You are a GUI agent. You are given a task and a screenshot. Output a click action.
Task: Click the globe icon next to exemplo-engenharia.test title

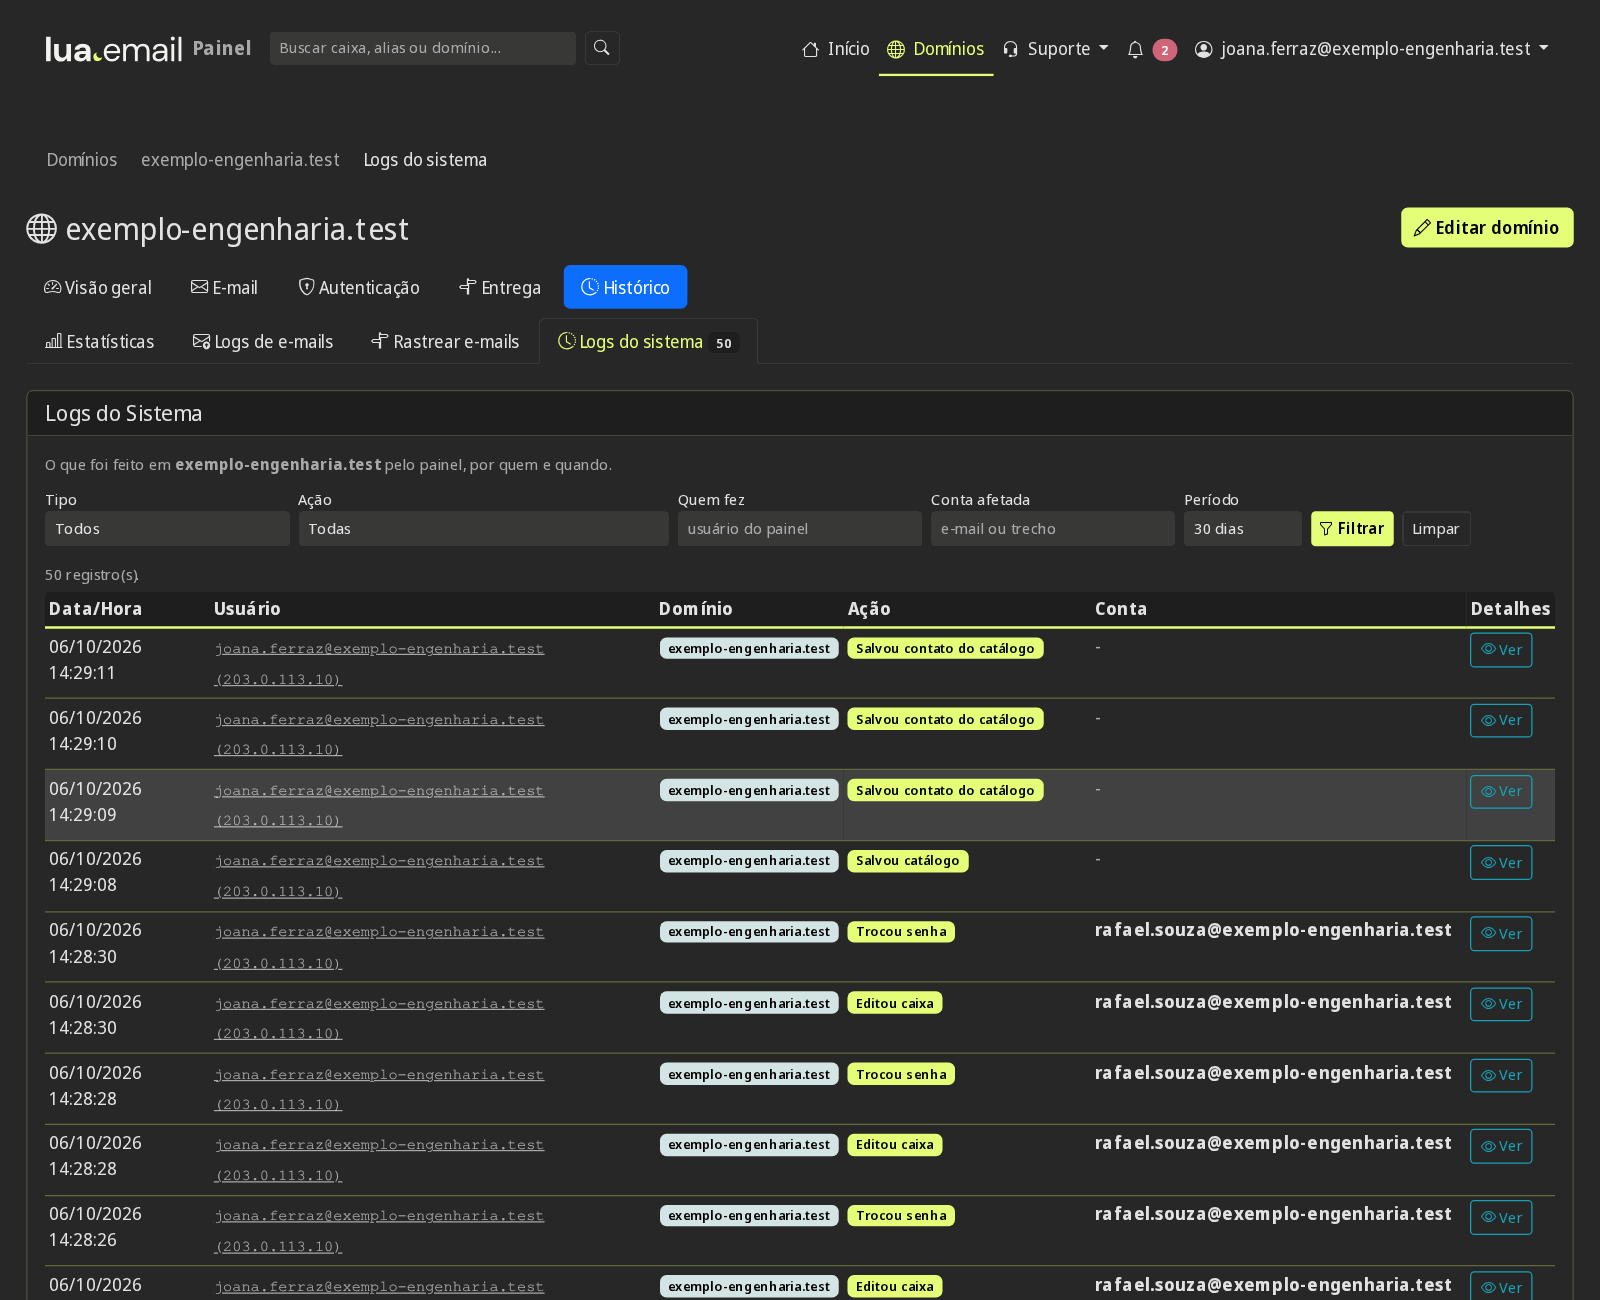(41, 229)
